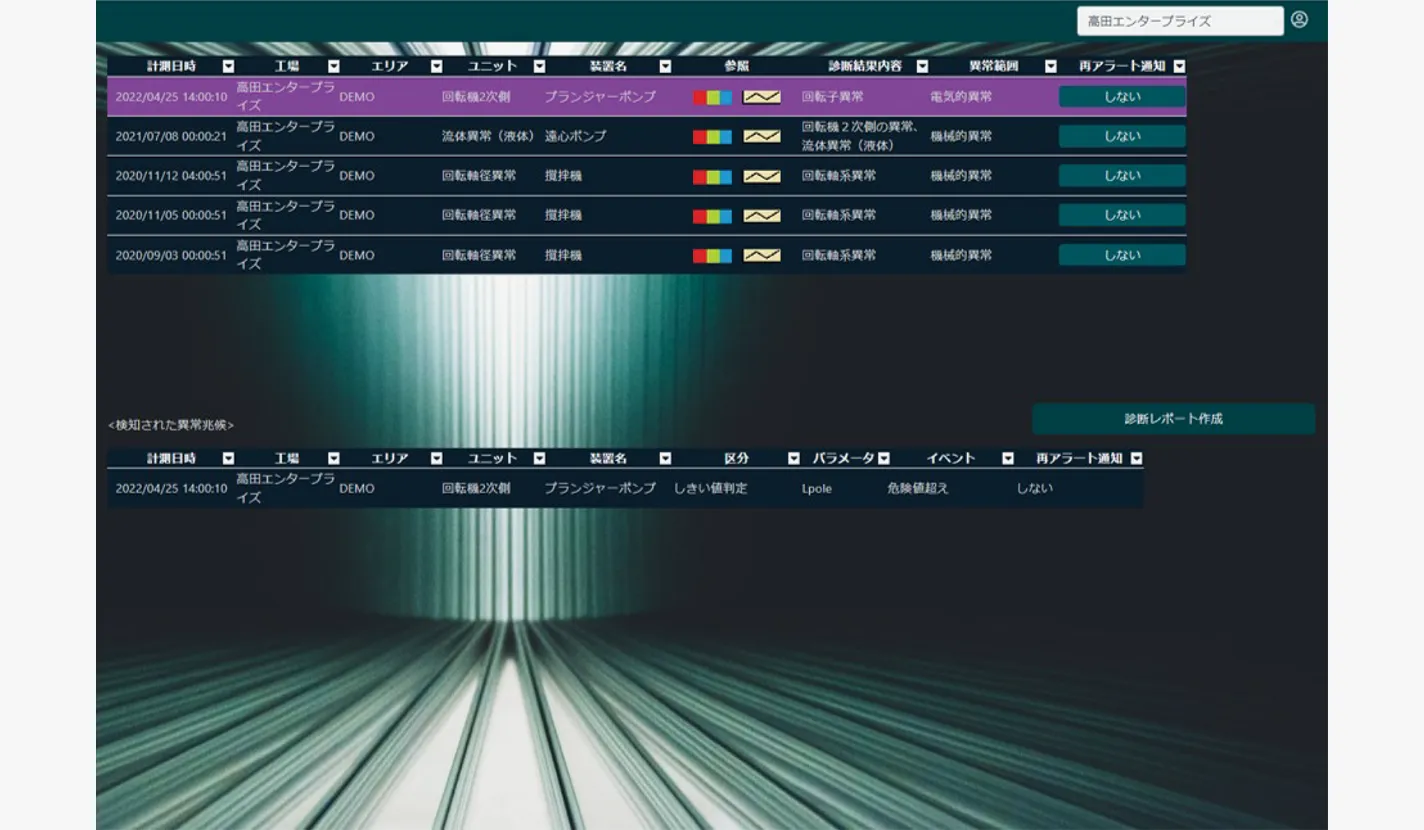Expand the 装置名 filter dropdown in top table
1424x830 pixels.
tap(665, 66)
